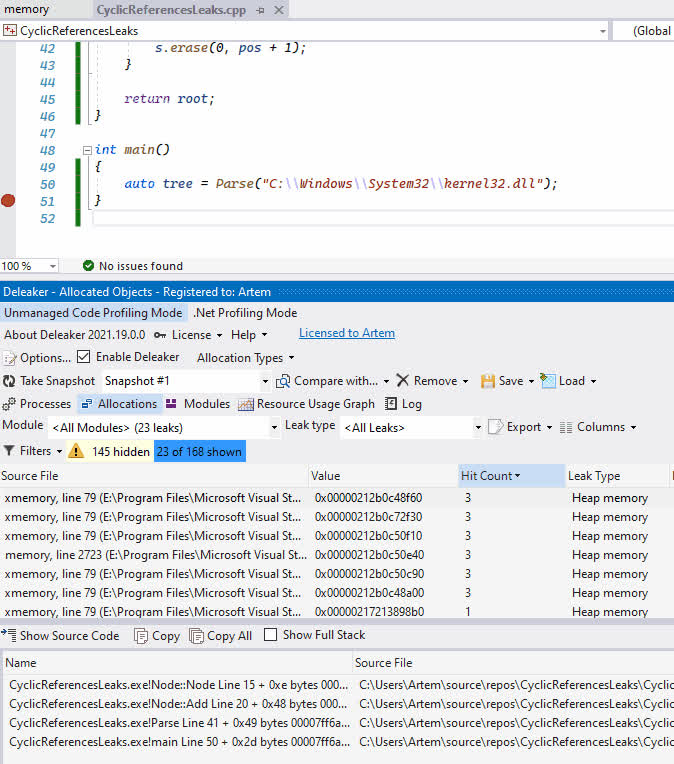Expand the Leak type dropdown
This screenshot has width=674, height=764.
412,427
